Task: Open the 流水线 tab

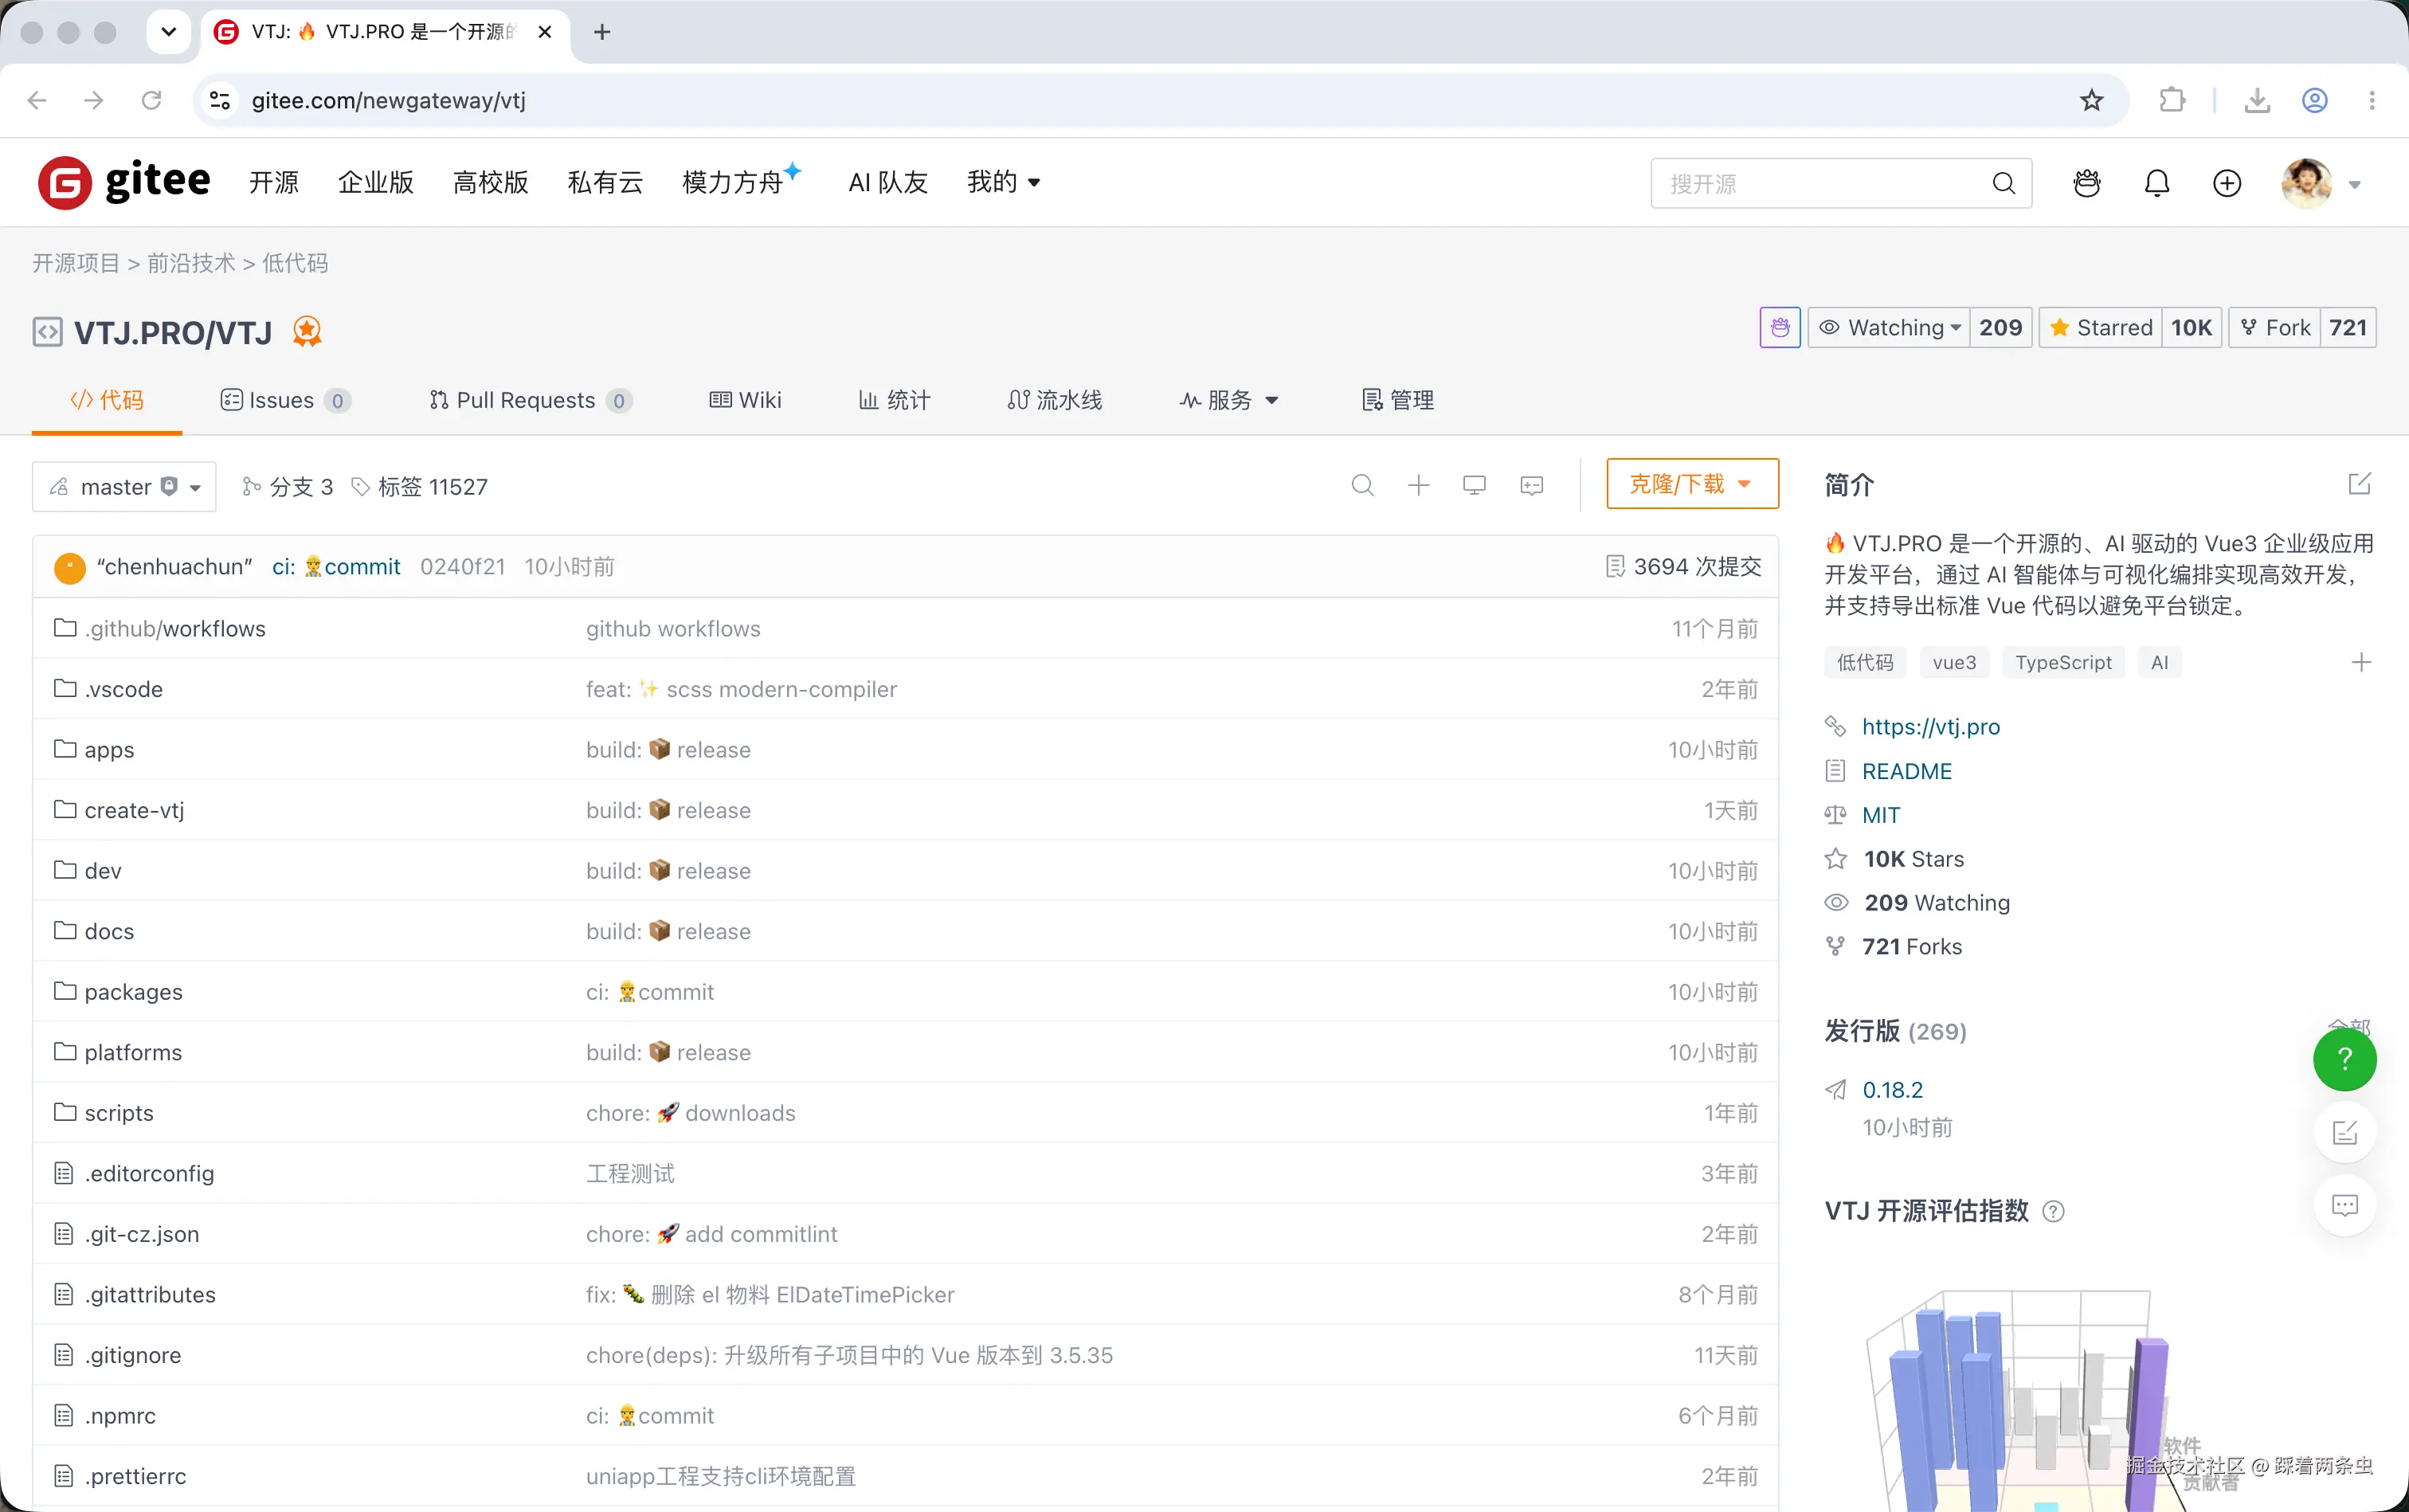Action: coord(1055,400)
